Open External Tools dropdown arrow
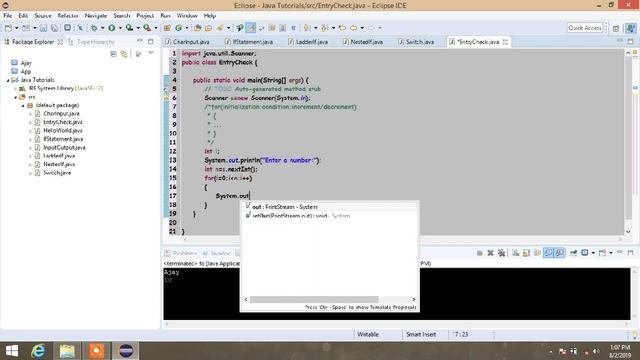 (156, 28)
